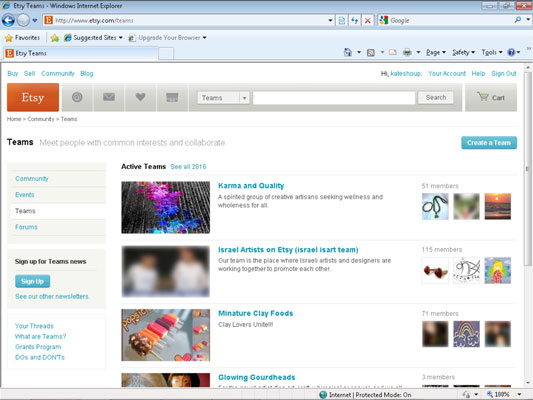Click the Sell link in Etsy header
This screenshot has height=400, width=533.
(x=30, y=73)
